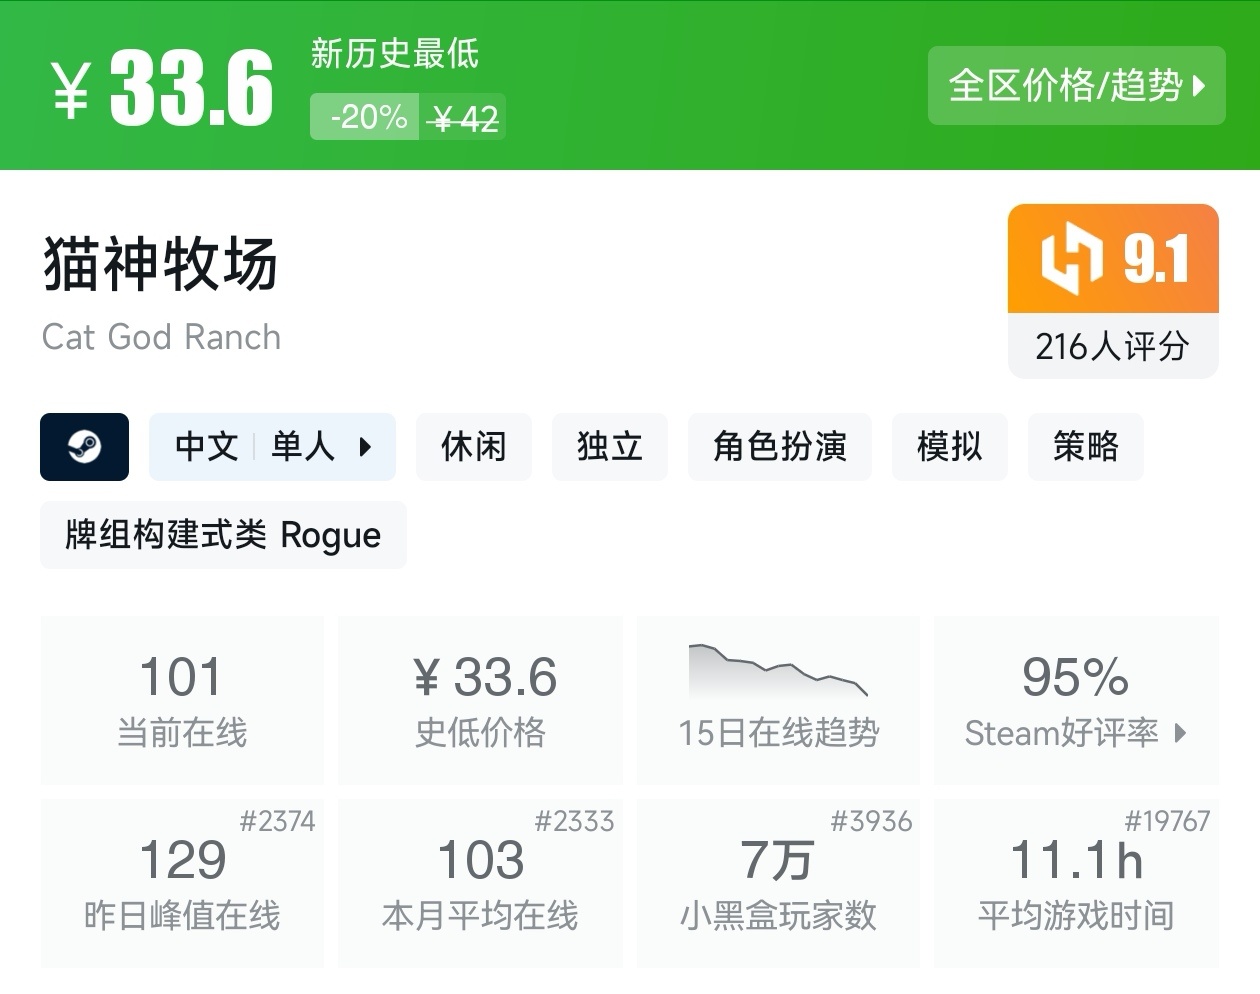Click the 史低价格 ¥33.6 stat
Screen dimensions: 1260x994
pyautogui.click(x=480, y=700)
